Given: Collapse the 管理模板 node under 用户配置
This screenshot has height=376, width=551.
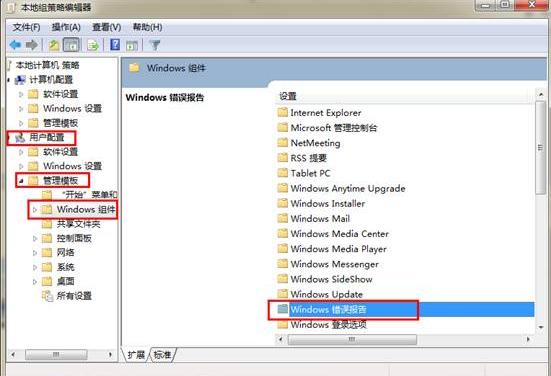Looking at the screenshot, I should click(x=21, y=181).
